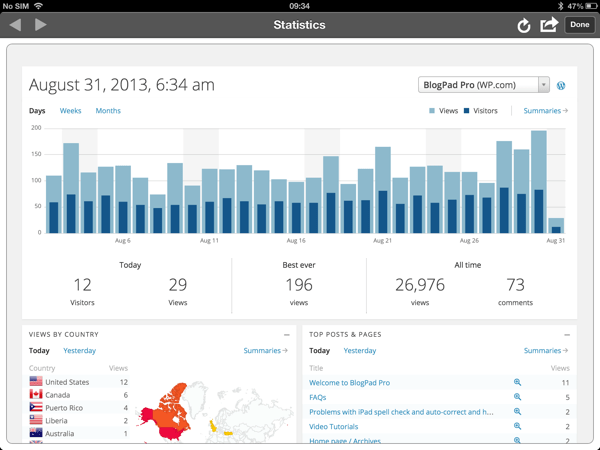Tap the forward arrow navigation icon
This screenshot has width=600, height=450.
(41, 24)
